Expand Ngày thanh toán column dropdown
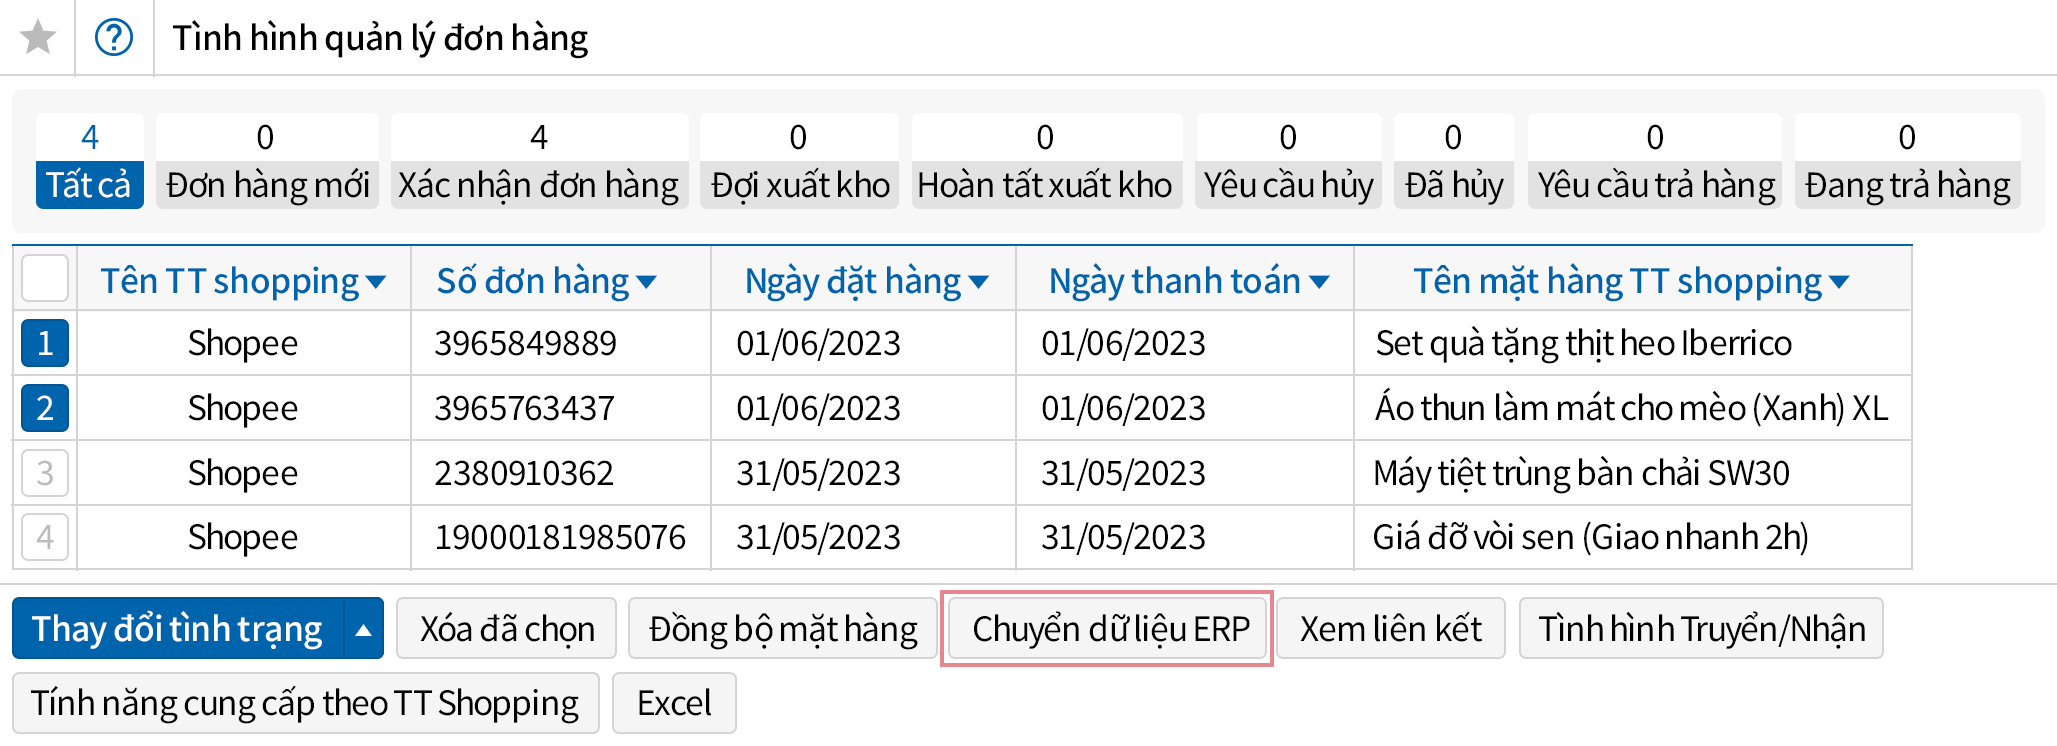2057x746 pixels. pyautogui.click(x=1319, y=283)
